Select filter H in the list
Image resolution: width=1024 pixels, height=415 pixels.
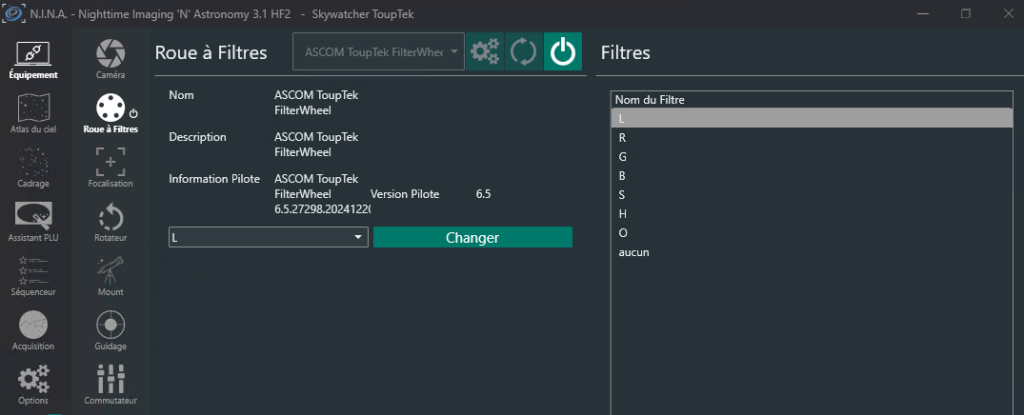click(x=812, y=214)
